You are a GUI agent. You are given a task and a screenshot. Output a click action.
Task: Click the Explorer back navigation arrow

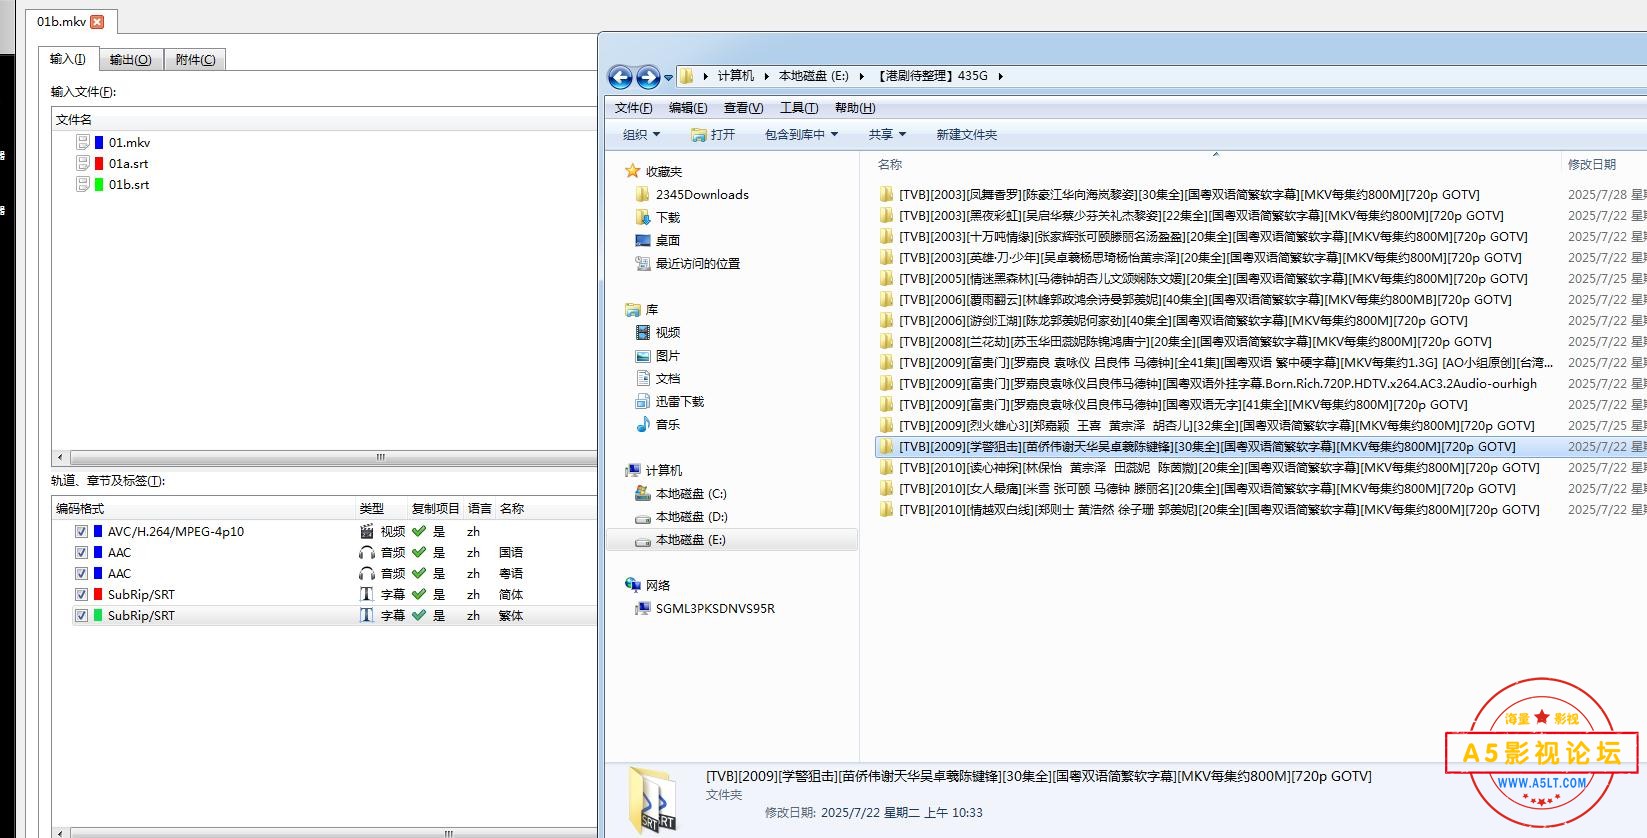[620, 77]
